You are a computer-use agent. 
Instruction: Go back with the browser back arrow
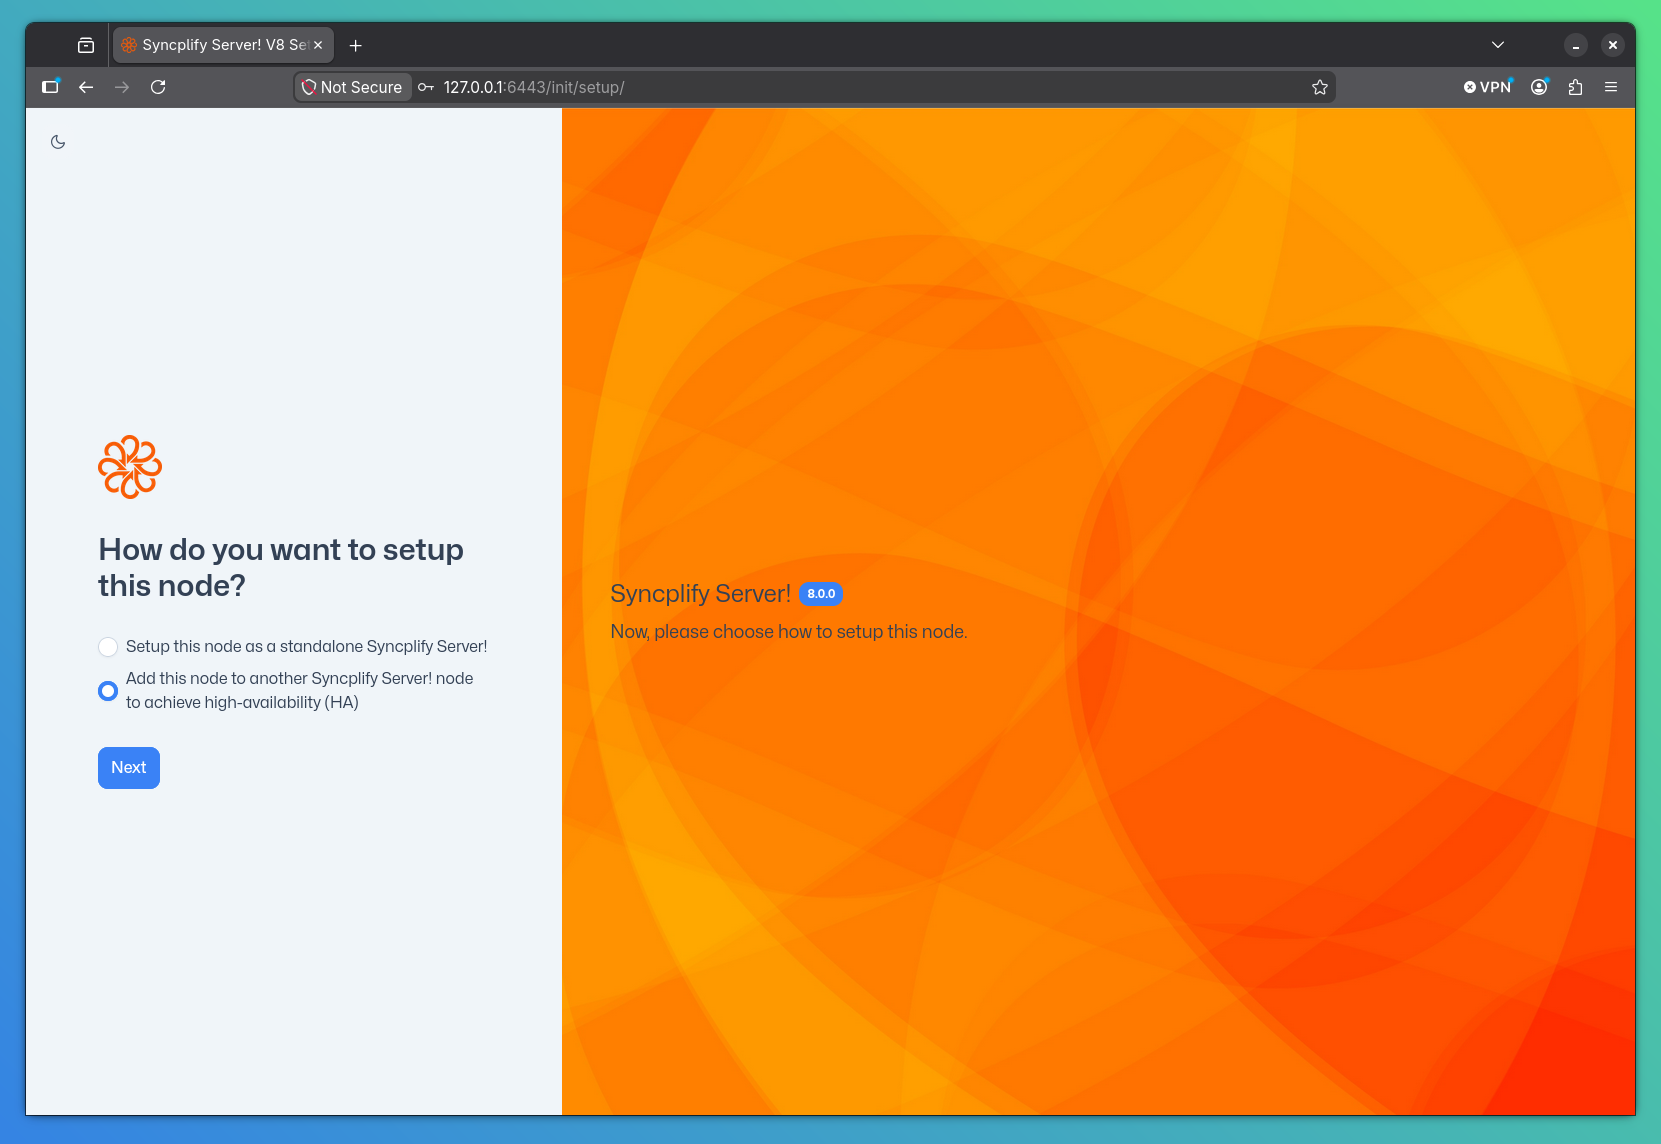[x=86, y=87]
